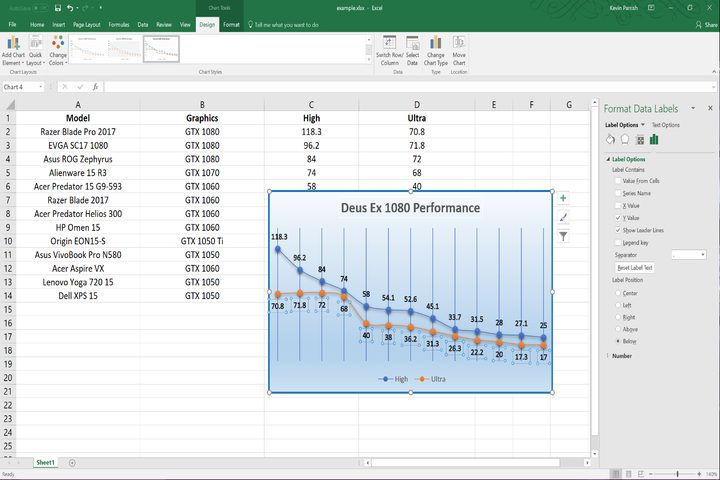Select the Effects pentagon icon
The width and height of the screenshot is (720, 480).
point(625,139)
